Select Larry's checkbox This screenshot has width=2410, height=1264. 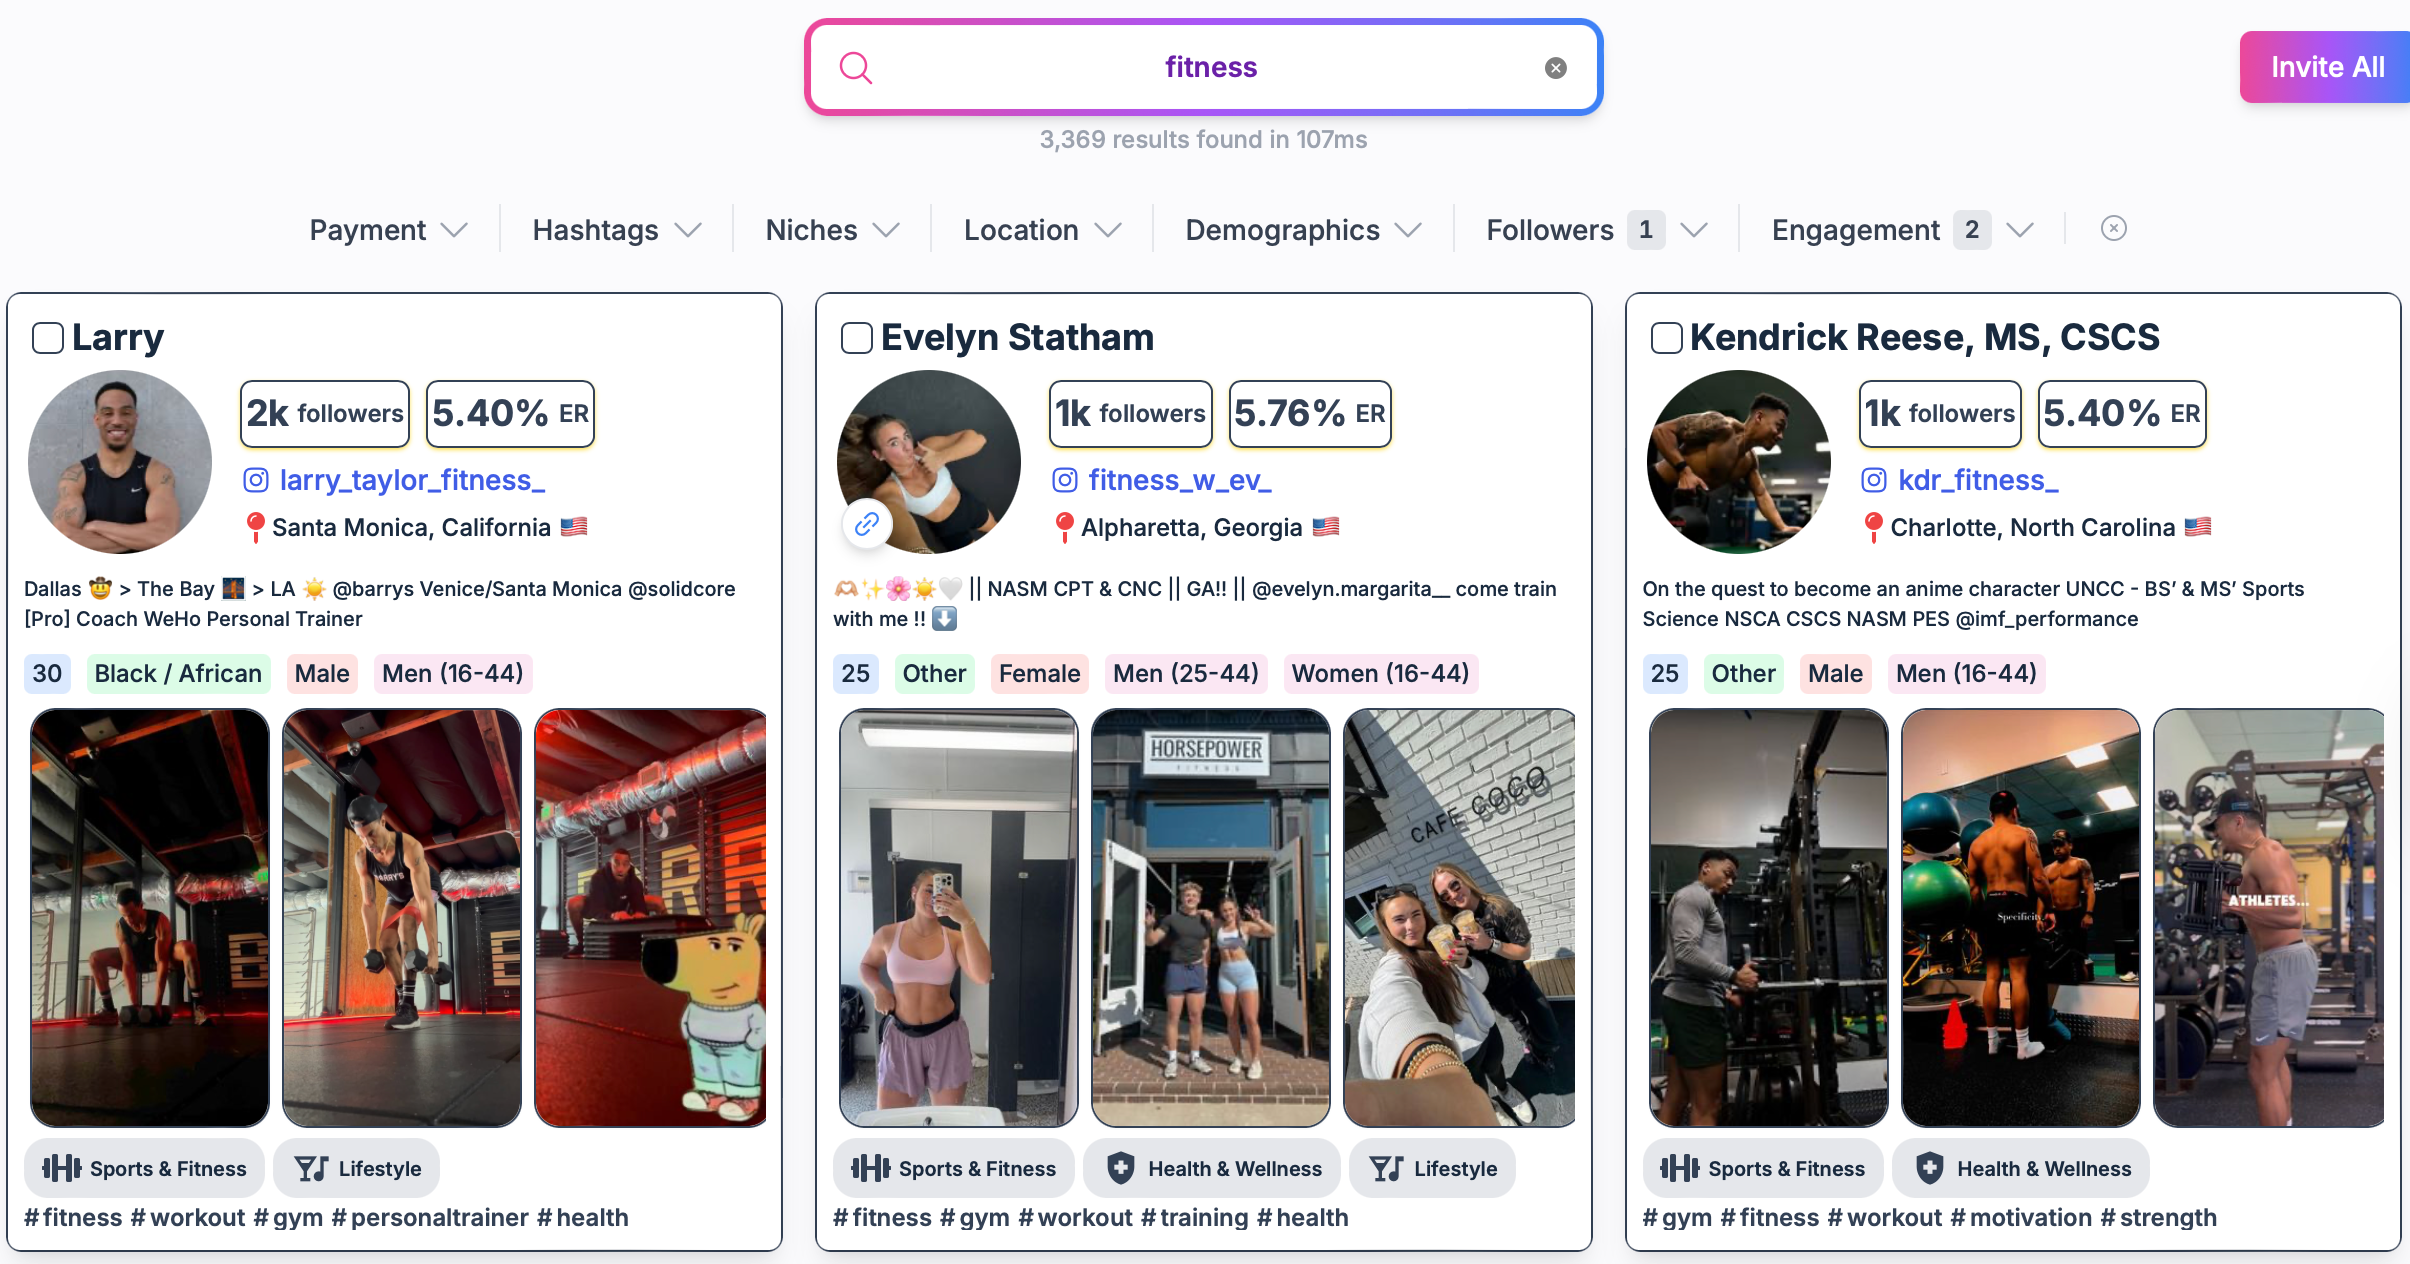coord(48,338)
